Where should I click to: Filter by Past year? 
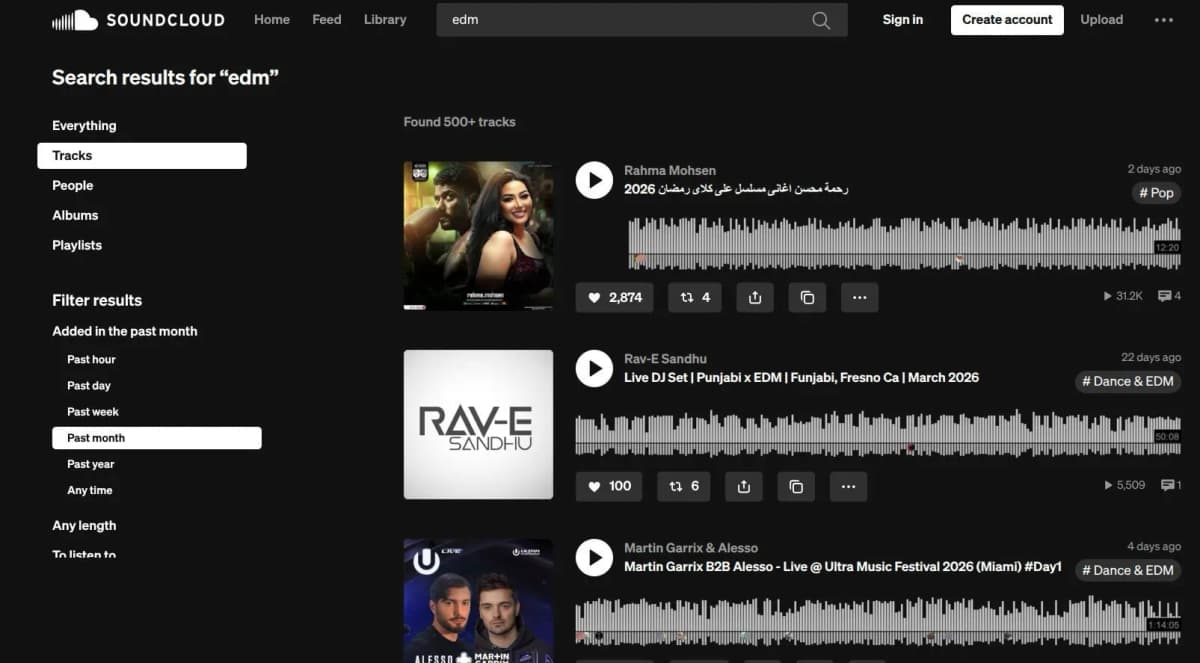click(91, 465)
